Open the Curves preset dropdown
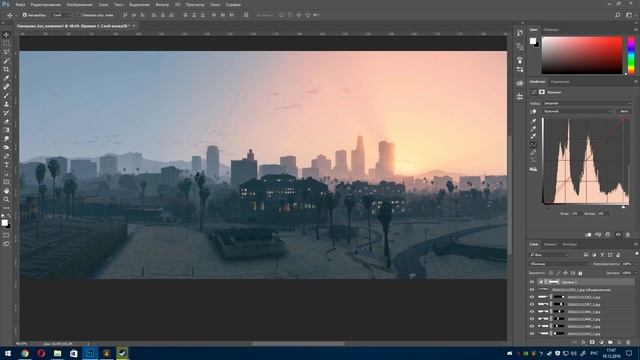Screen dimensions: 640x360 [x=587, y=103]
